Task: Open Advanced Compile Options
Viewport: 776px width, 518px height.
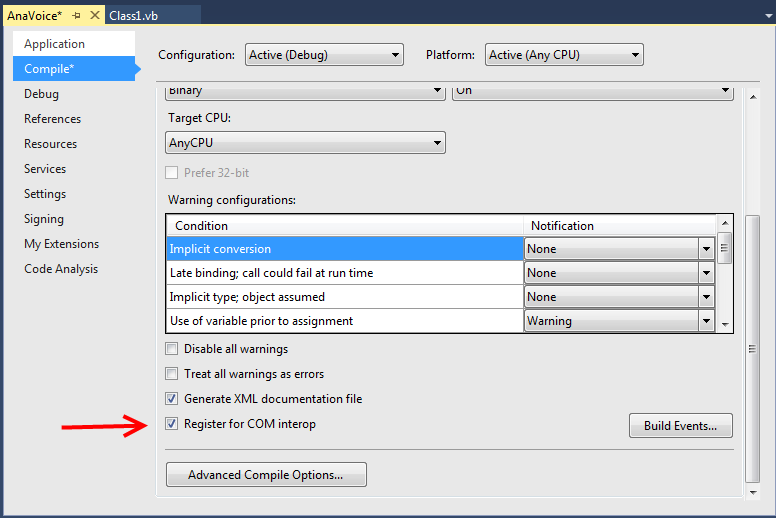Action: tap(266, 474)
